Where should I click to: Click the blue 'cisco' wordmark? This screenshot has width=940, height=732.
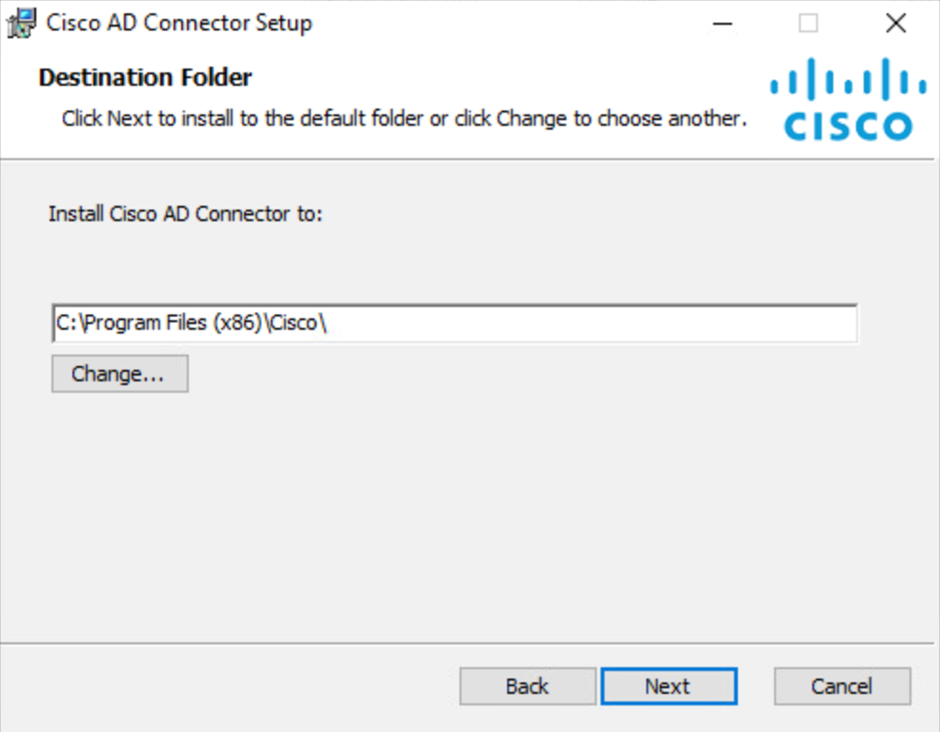pos(848,126)
